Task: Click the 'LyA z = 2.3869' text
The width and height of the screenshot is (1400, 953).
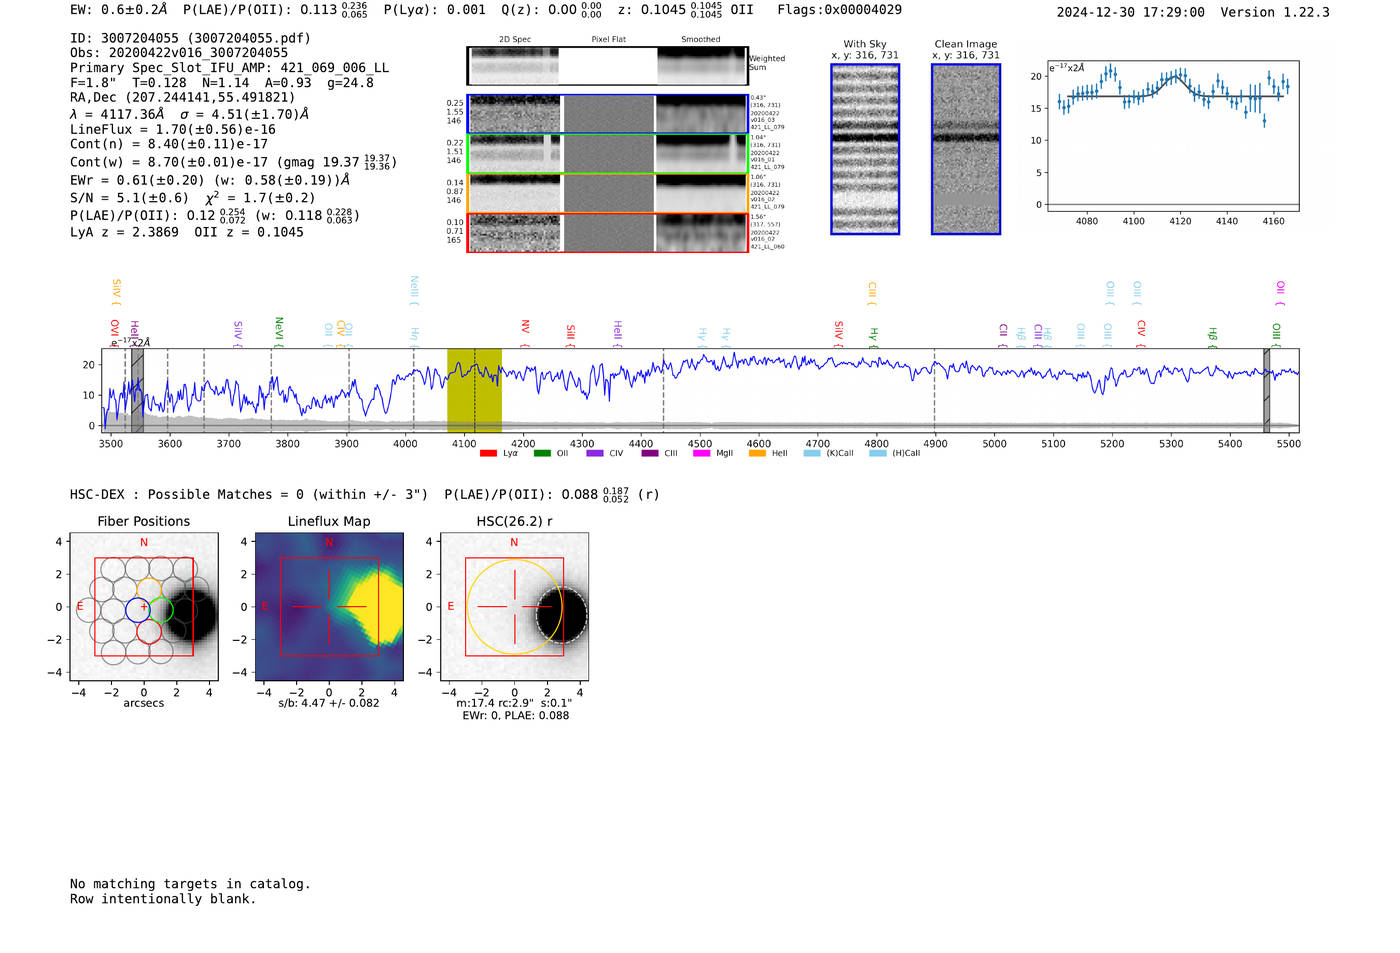Action: tap(124, 232)
